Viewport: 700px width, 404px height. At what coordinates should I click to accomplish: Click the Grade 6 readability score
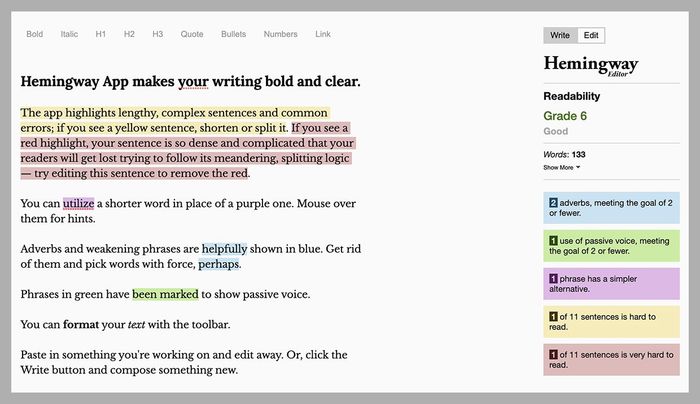coord(565,116)
